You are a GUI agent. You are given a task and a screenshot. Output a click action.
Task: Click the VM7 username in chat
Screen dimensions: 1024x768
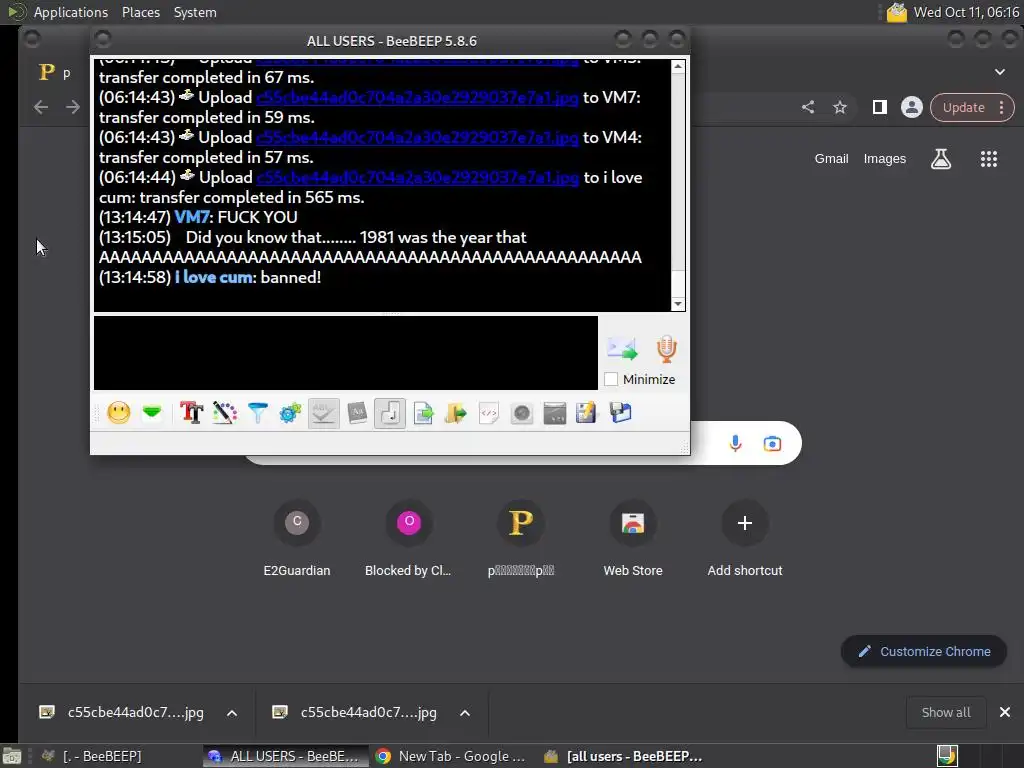click(x=191, y=217)
